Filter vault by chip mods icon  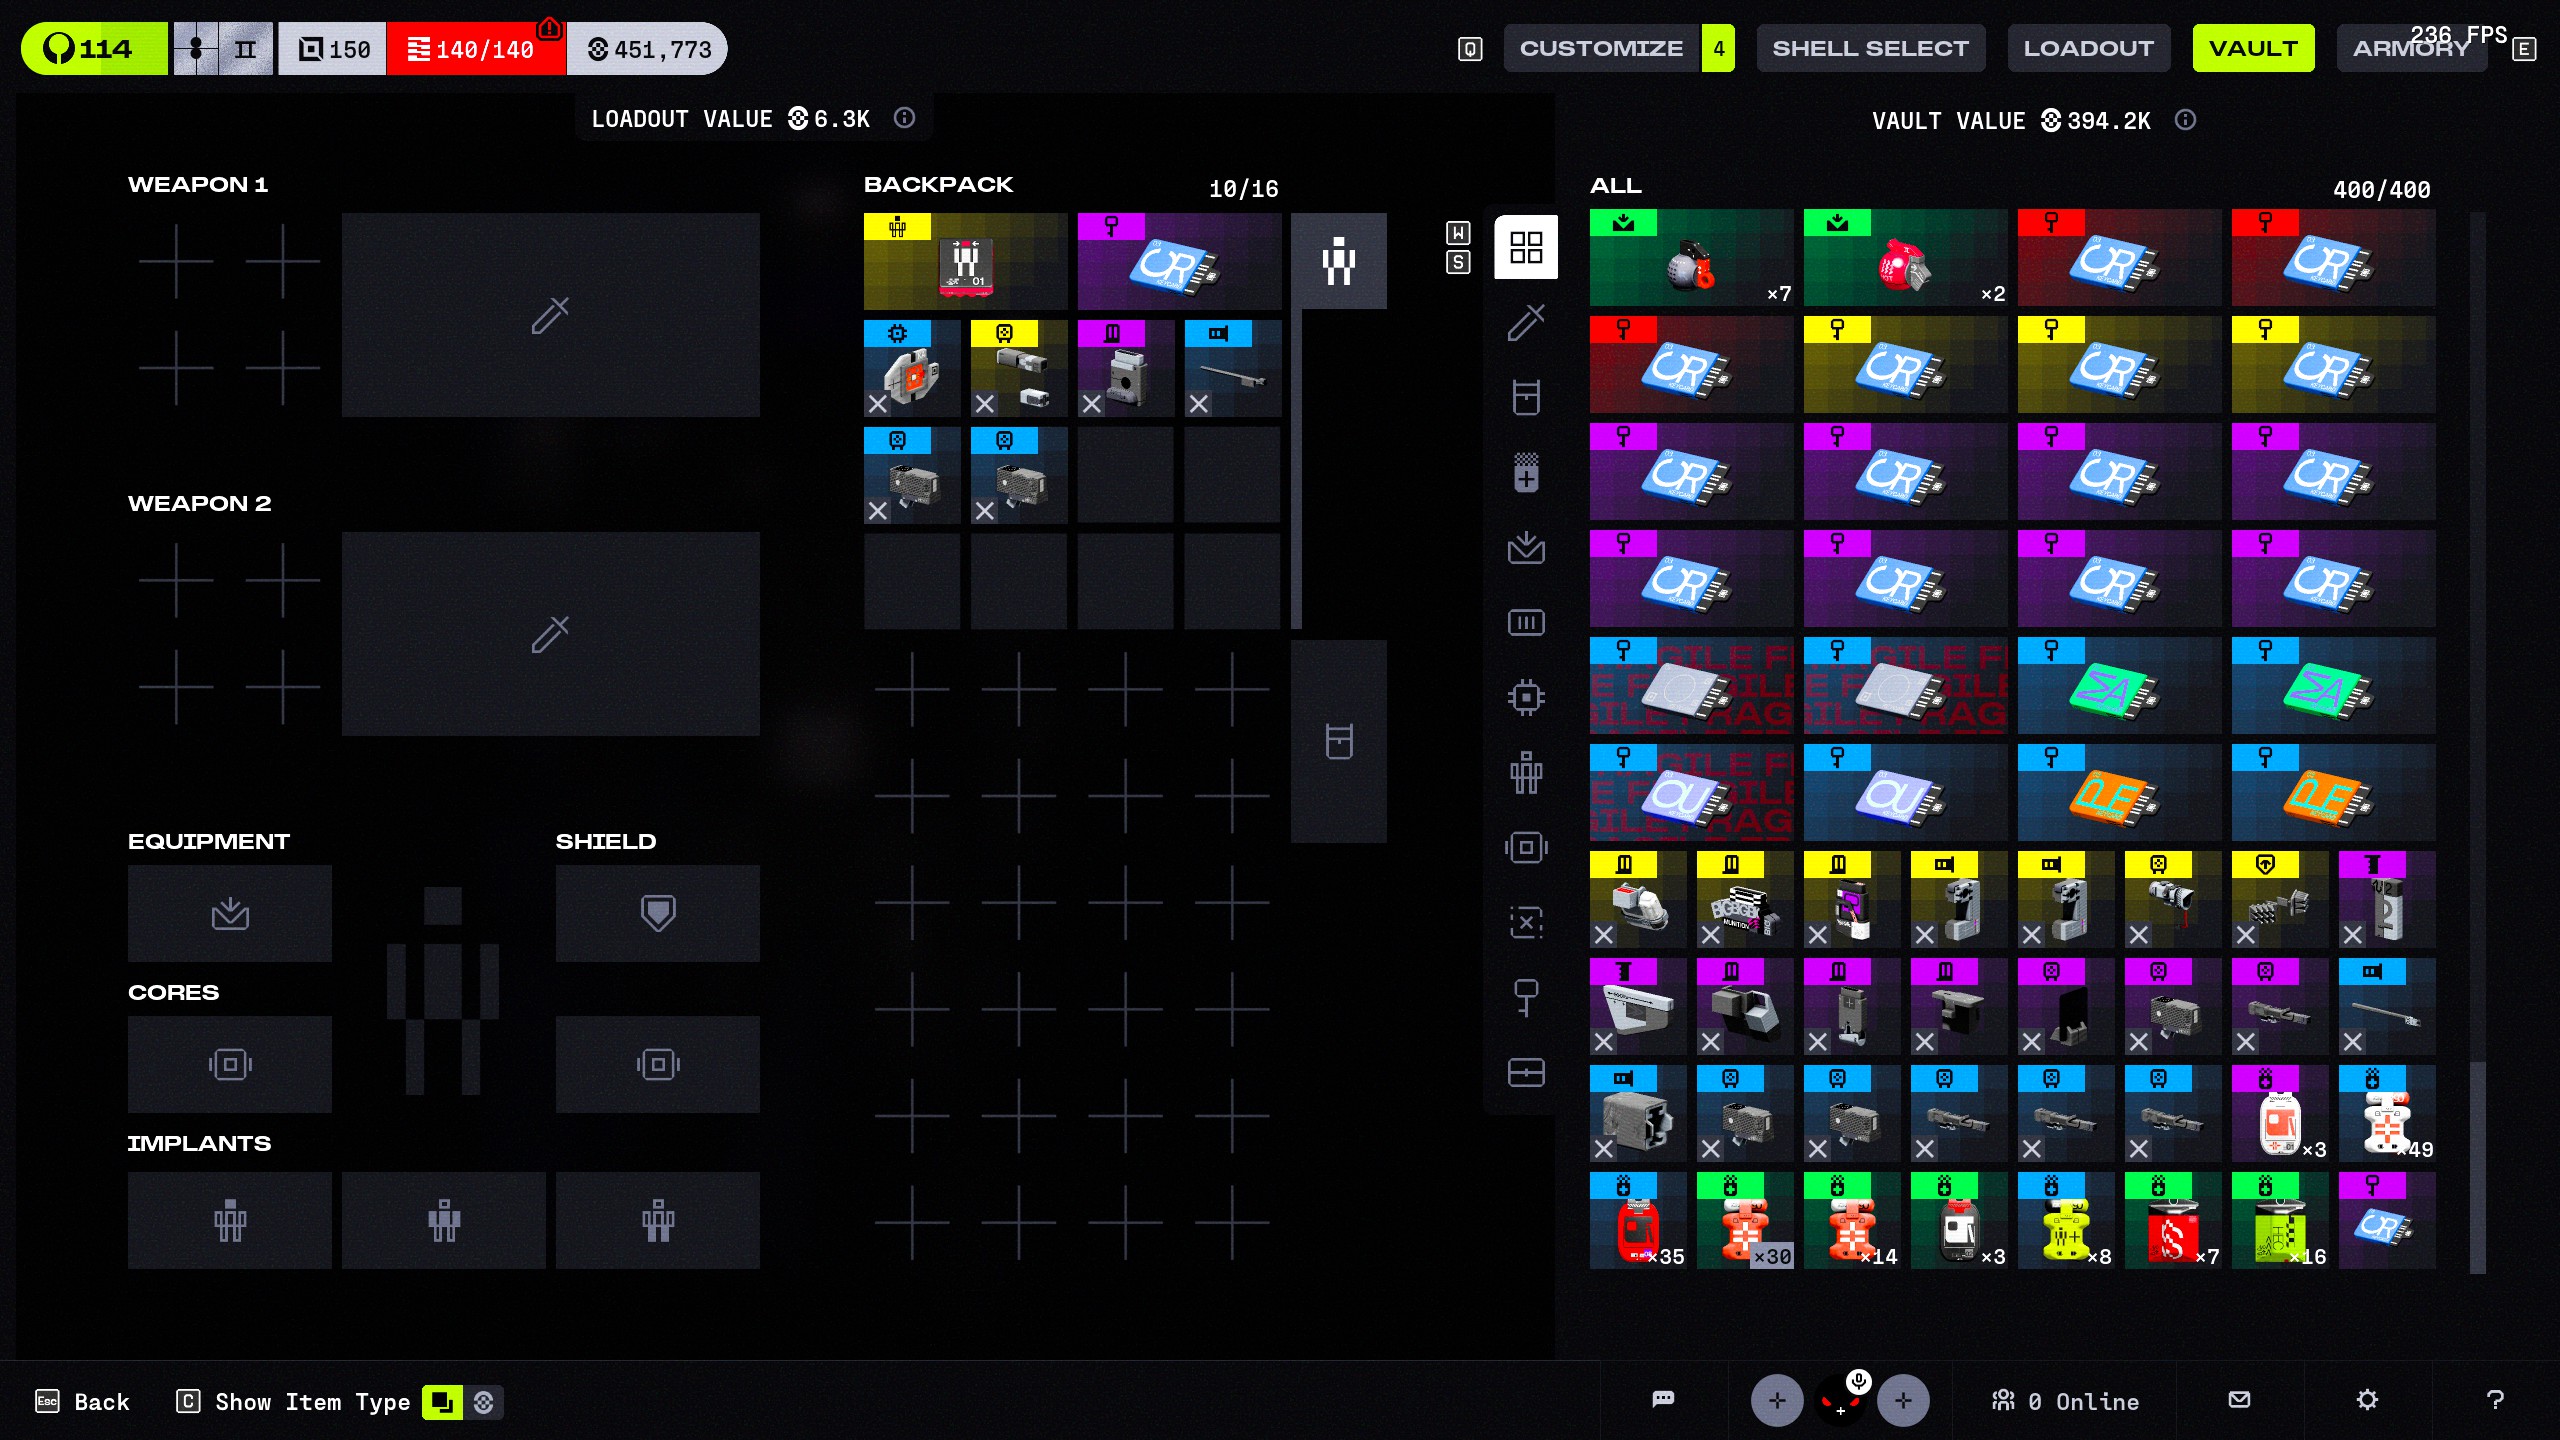pyautogui.click(x=1526, y=697)
